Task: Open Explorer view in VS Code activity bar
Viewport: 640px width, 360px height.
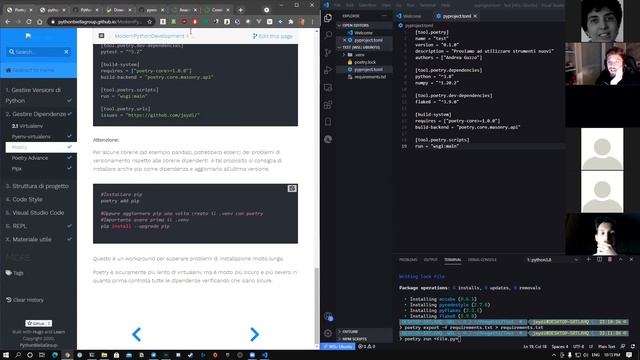Action: [328, 18]
